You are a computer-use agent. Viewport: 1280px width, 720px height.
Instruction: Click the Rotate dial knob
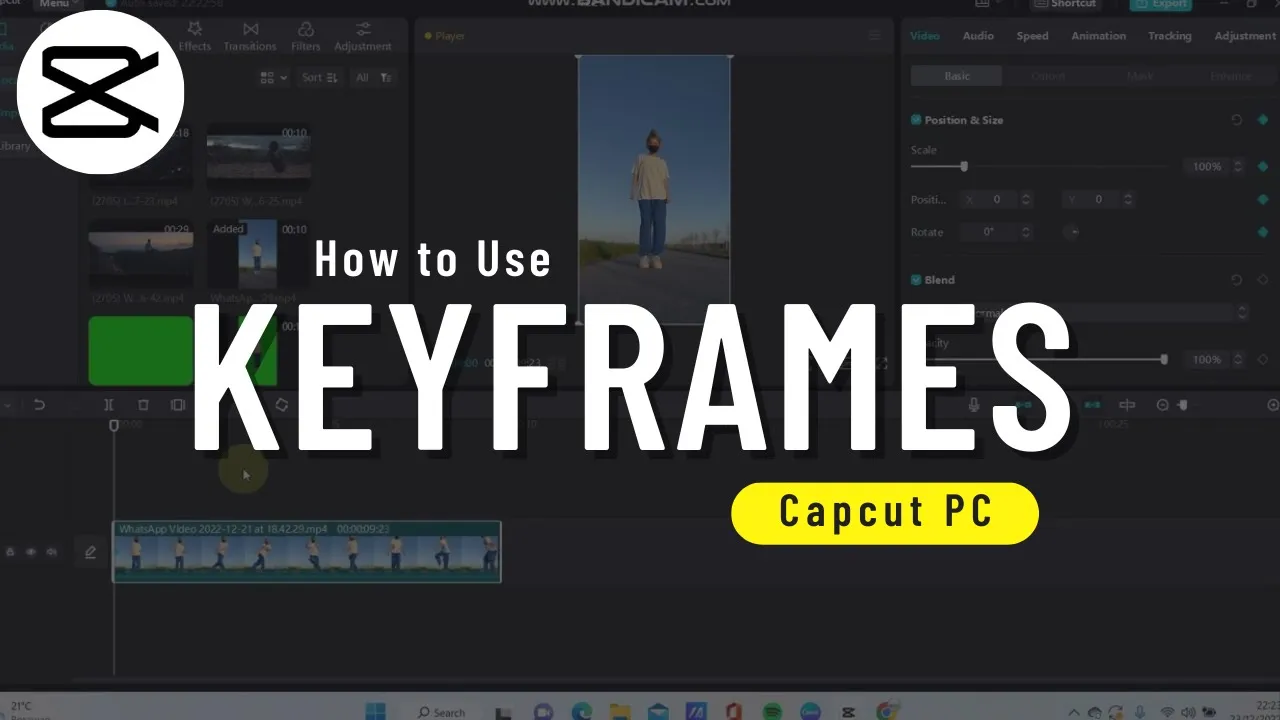[1071, 232]
